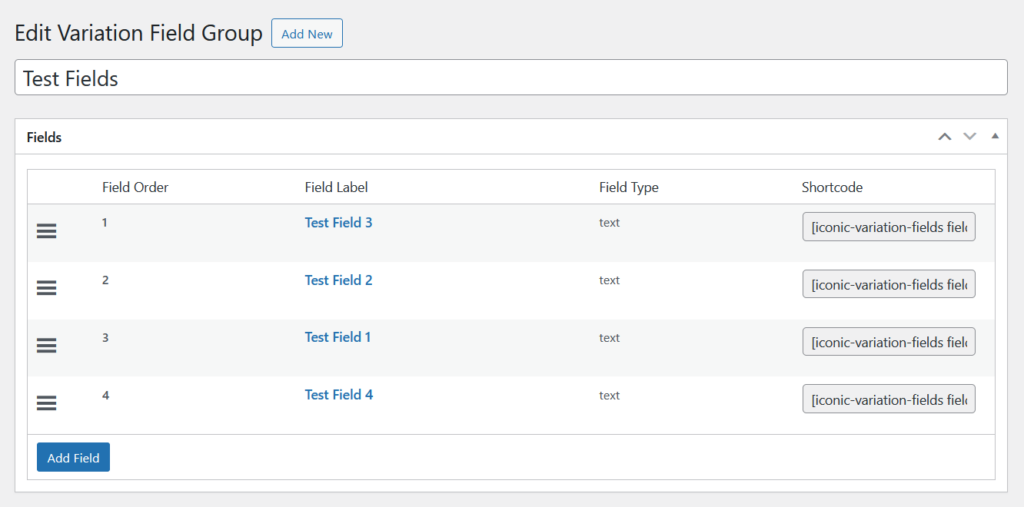The image size is (1024, 507).
Task: Click the group title field containing Test Fields
Action: [511, 78]
